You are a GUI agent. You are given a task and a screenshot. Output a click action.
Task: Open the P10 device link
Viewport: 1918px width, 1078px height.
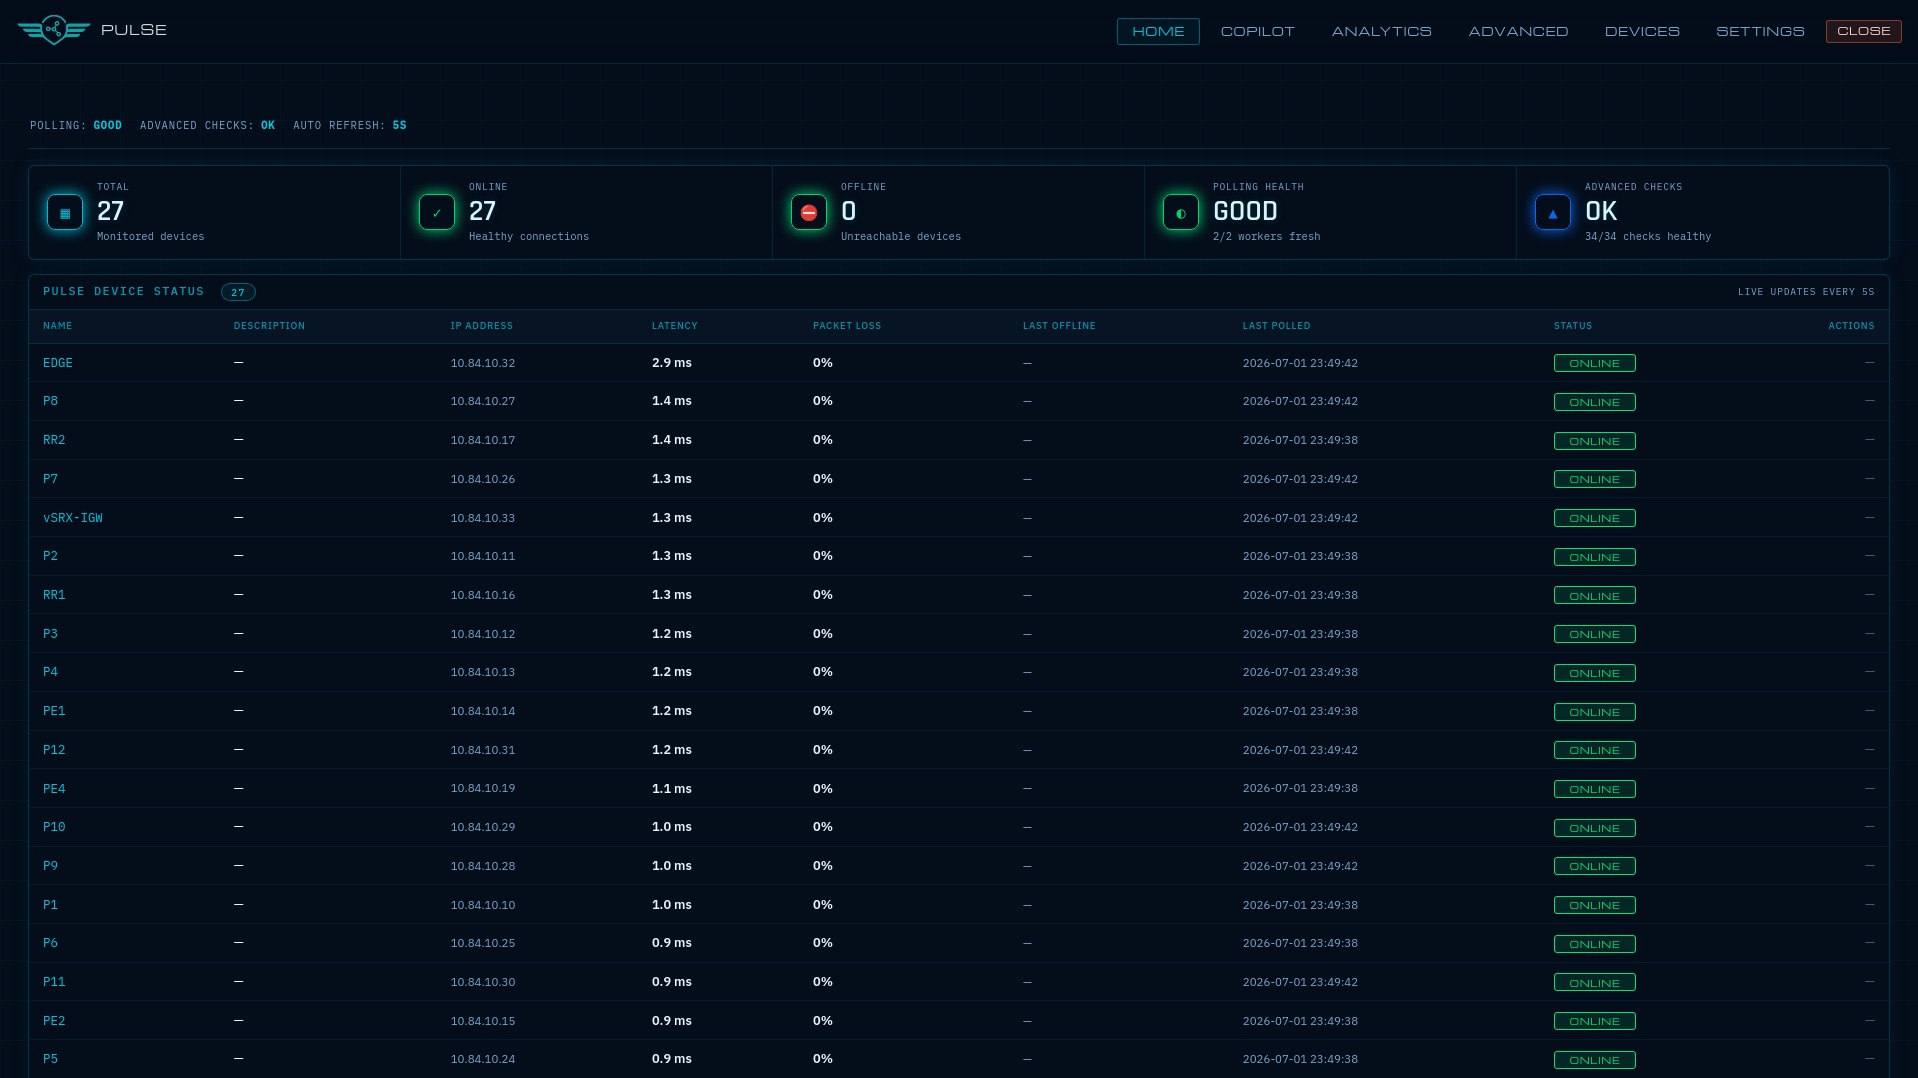click(54, 827)
